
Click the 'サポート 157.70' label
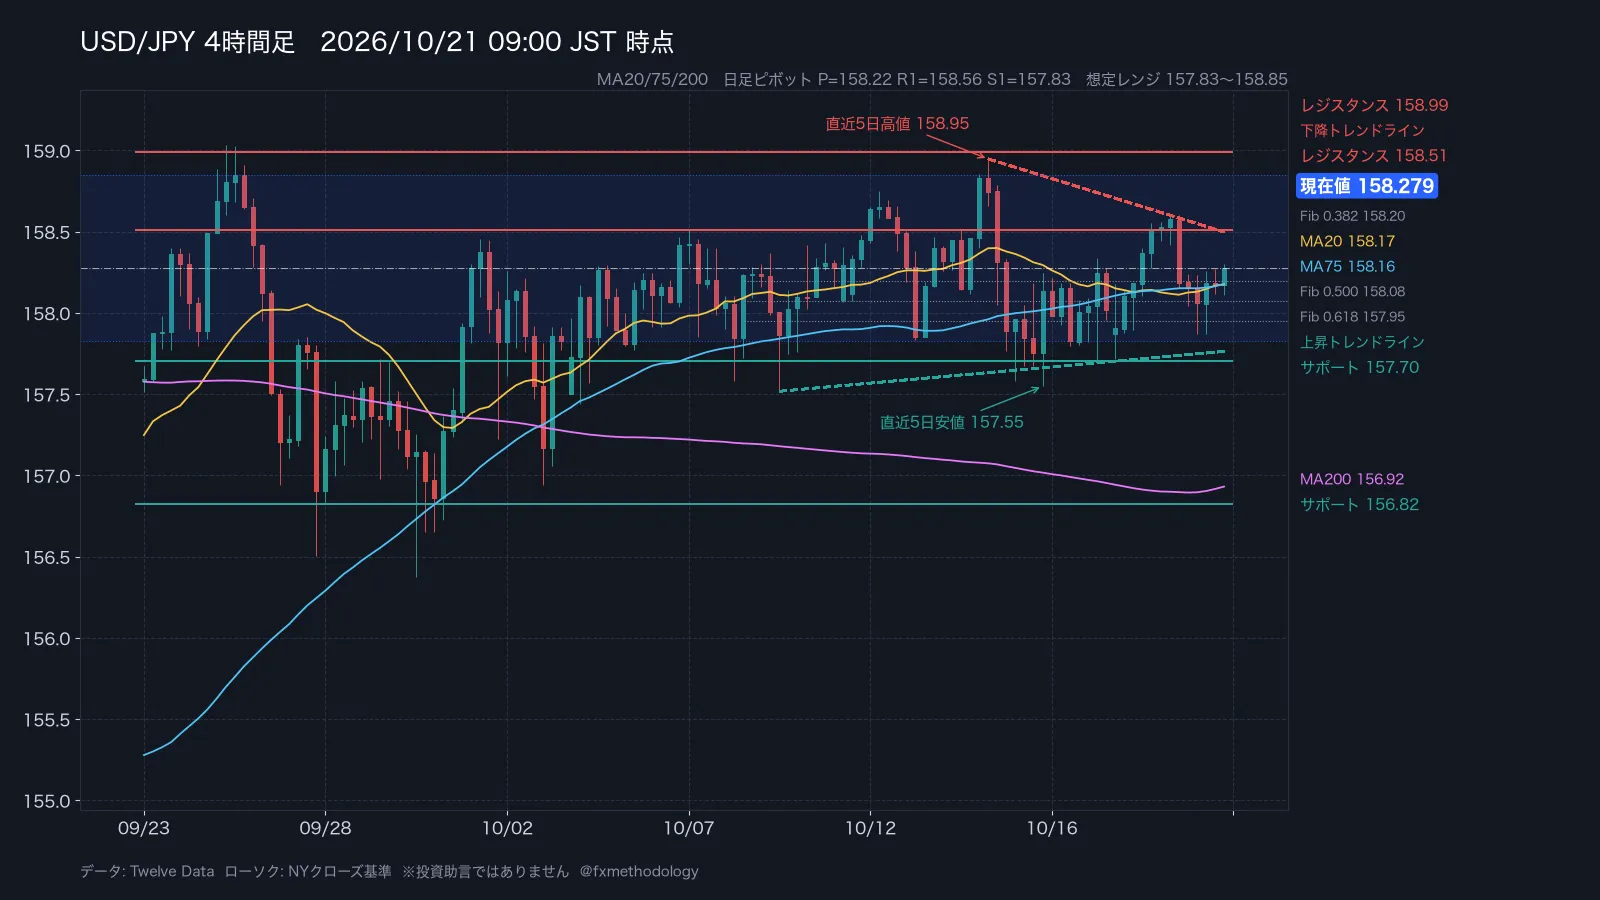[x=1359, y=367]
